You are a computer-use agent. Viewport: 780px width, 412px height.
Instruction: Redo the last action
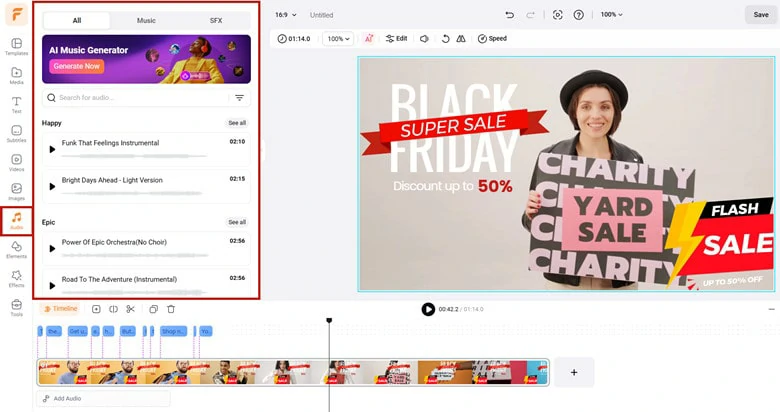tap(530, 15)
